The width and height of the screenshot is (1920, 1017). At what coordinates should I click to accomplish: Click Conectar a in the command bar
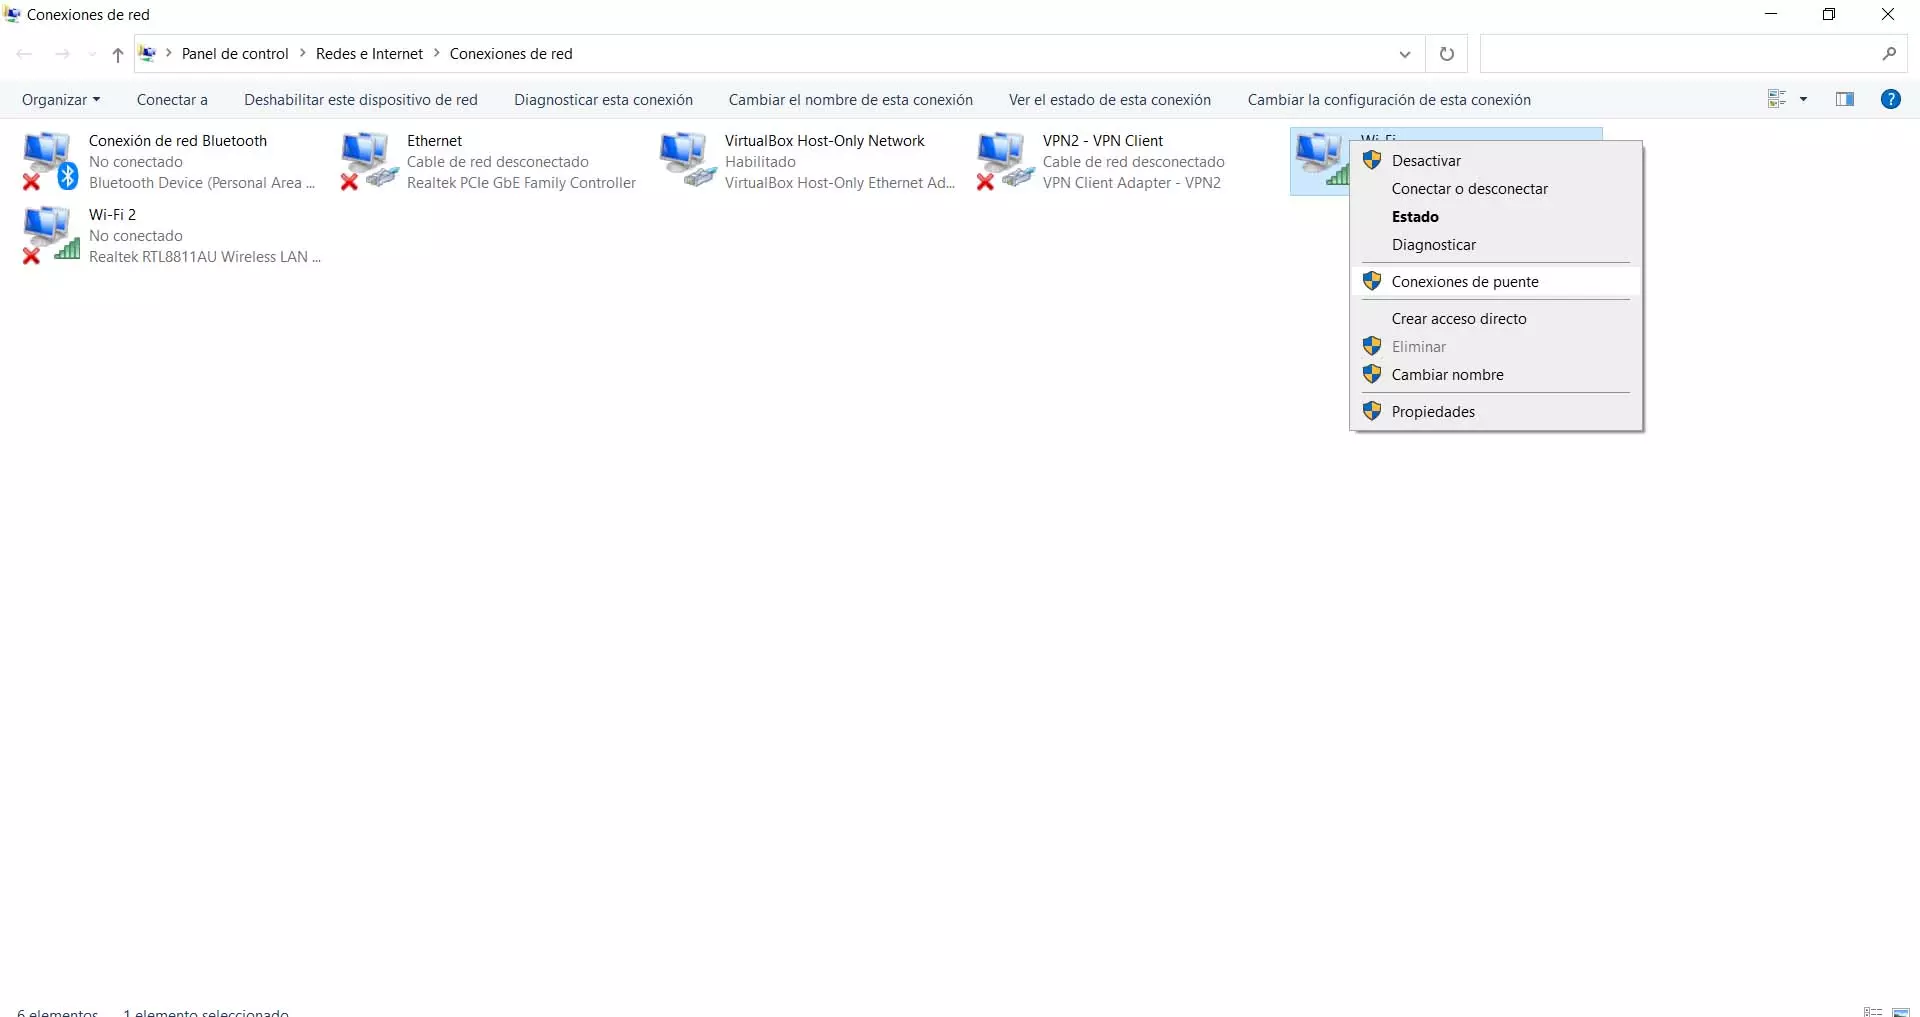pos(172,99)
